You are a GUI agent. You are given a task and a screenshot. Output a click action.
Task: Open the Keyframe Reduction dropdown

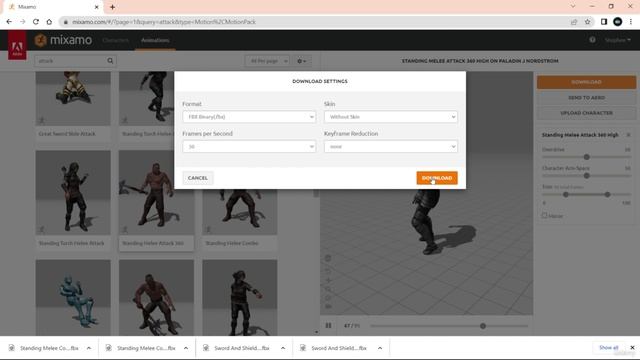391,147
